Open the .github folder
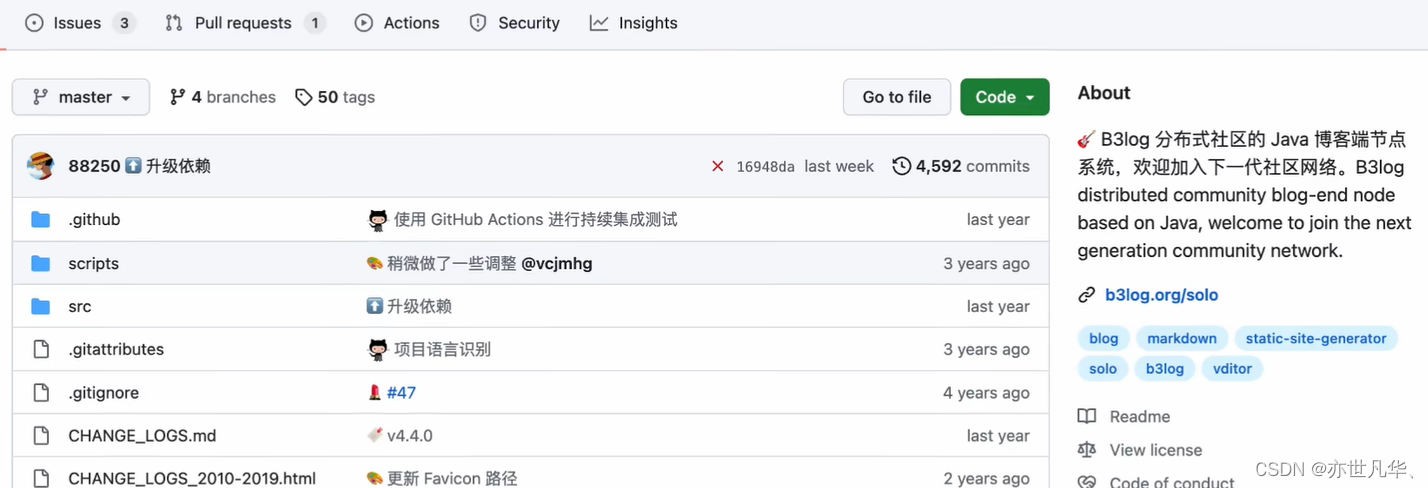 [x=94, y=219]
